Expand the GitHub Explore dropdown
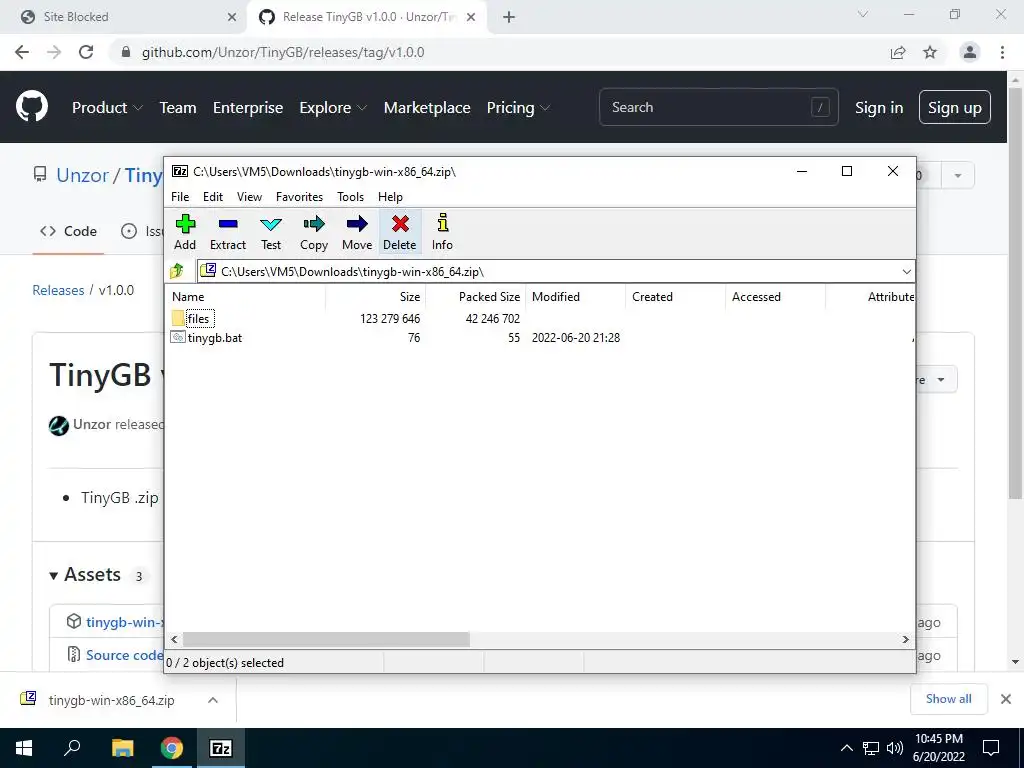This screenshot has height=768, width=1024. click(333, 108)
